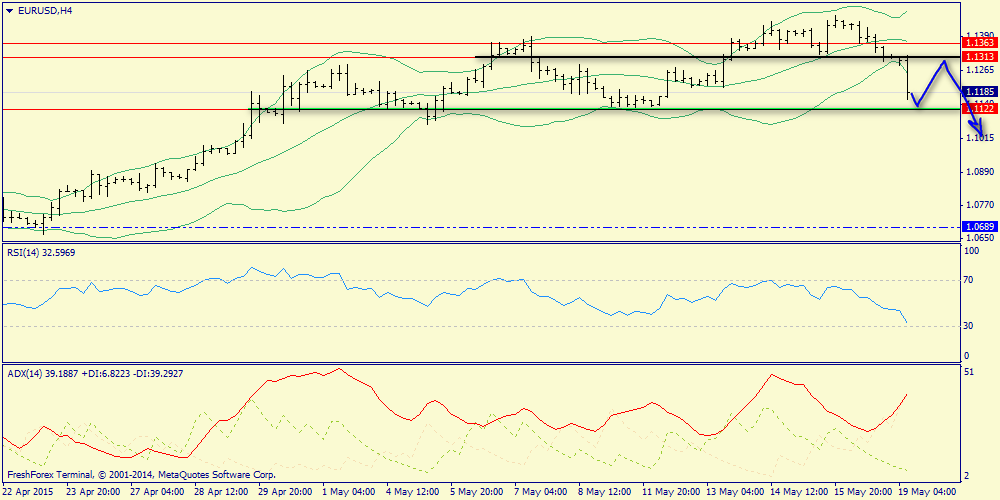Click the 1 May 04:00 time label
The height and width of the screenshot is (500, 1000).
click(347, 492)
